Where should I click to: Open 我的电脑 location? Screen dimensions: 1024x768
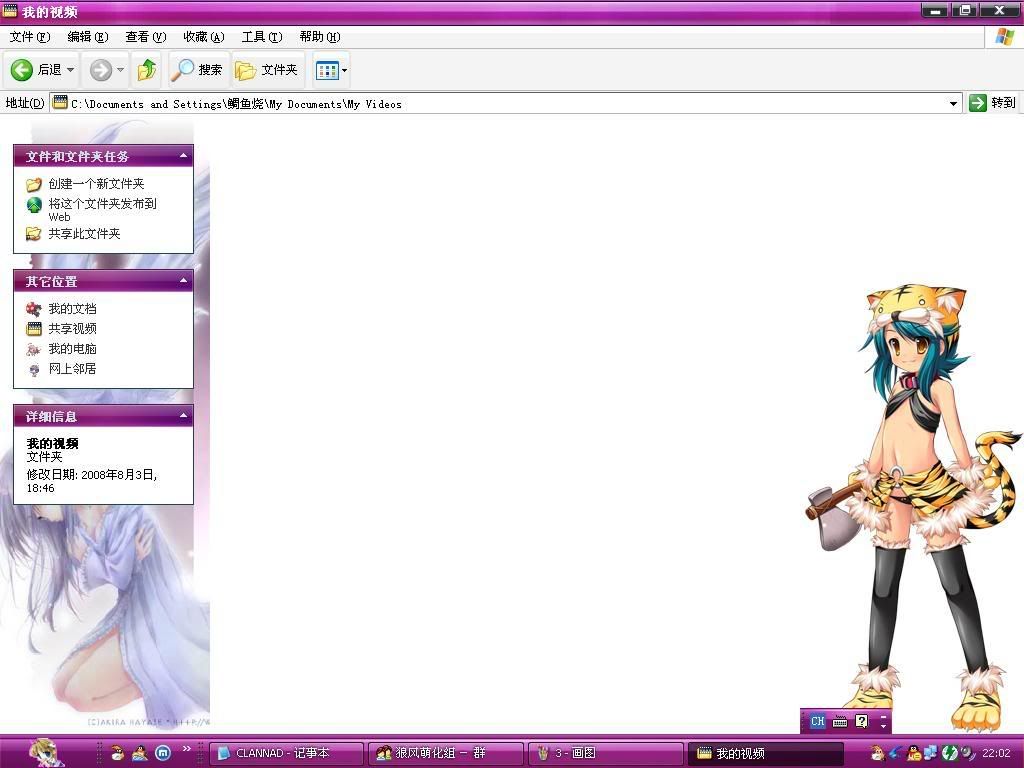tap(72, 349)
